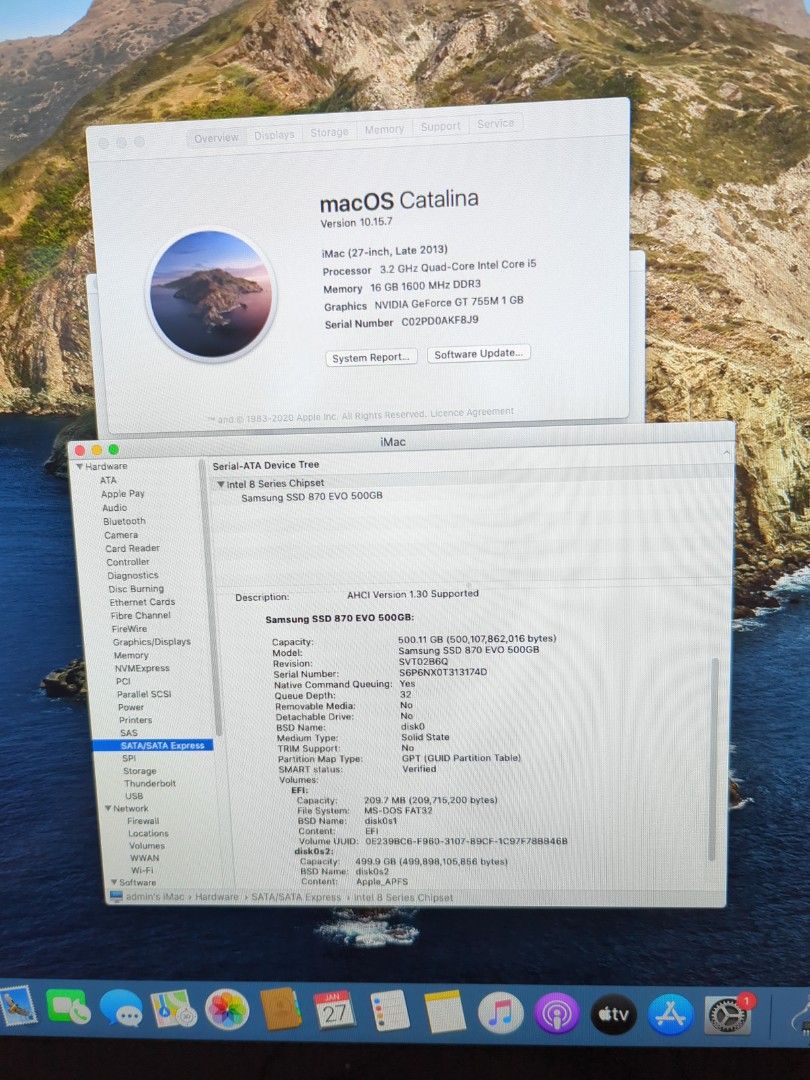Collapse the Software section in sidebar
This screenshot has height=1080, width=810.
pyautogui.click(x=114, y=882)
